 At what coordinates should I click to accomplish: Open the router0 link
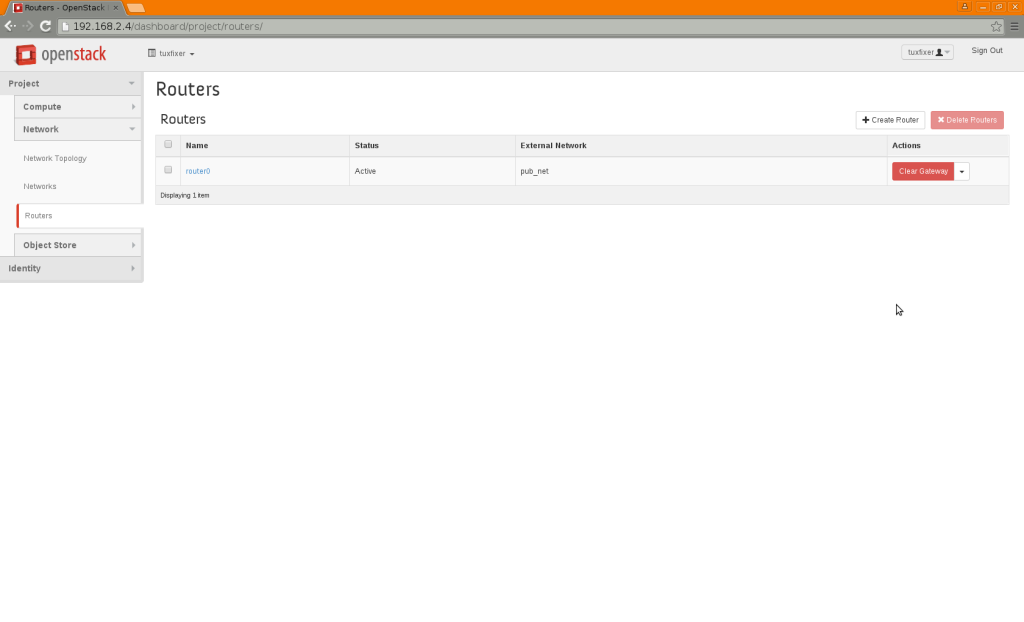click(x=198, y=171)
